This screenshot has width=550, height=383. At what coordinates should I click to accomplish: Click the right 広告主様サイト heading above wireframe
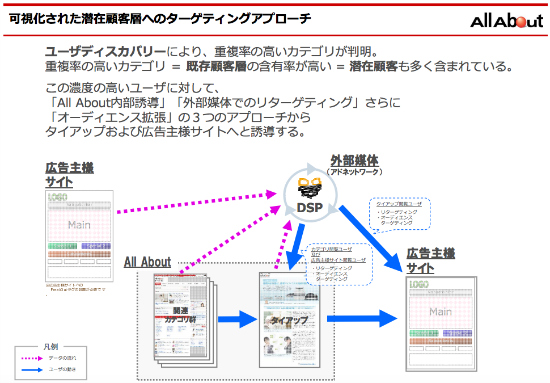[431, 261]
